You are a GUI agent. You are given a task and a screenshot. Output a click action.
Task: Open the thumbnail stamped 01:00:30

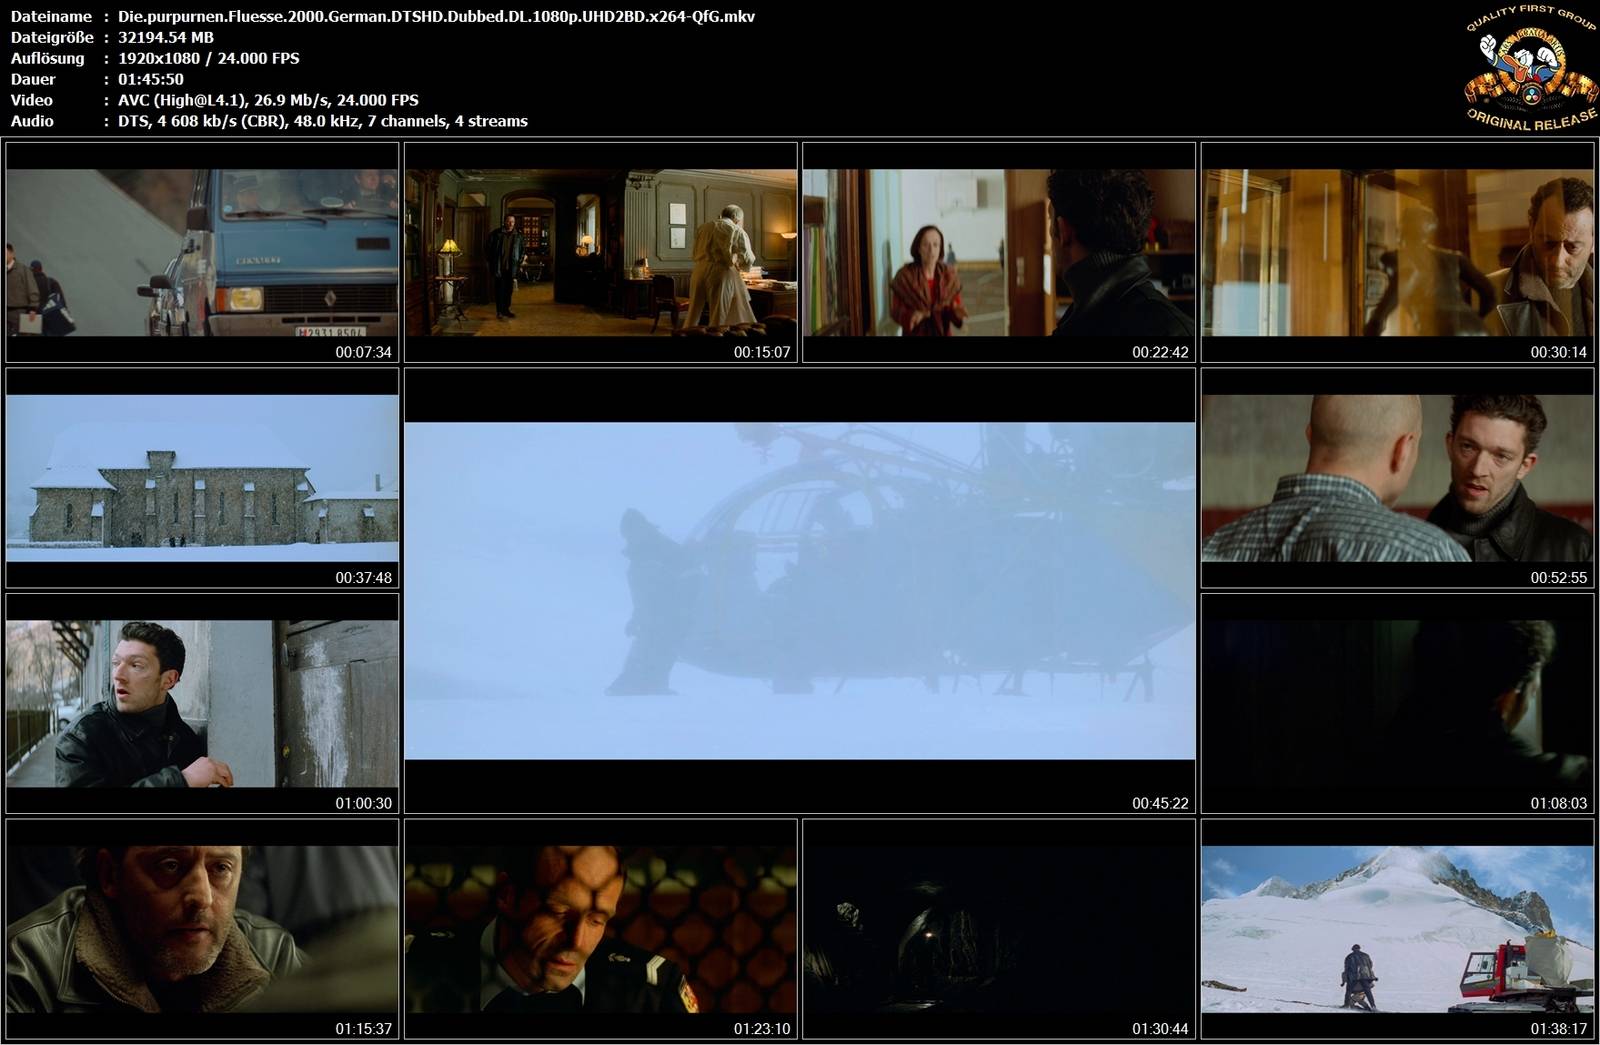coord(202,703)
